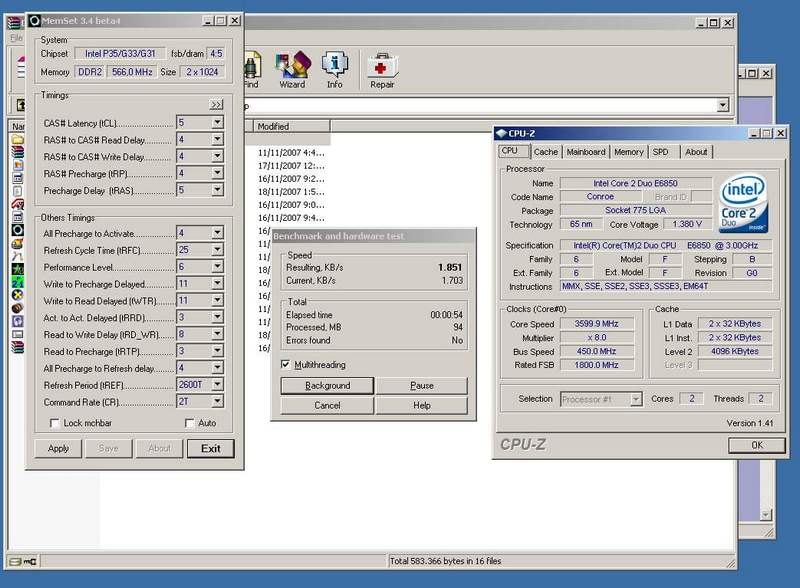Click OK in the CPU-Z window
Viewport: 800px width, 588px height.
[x=757, y=446]
